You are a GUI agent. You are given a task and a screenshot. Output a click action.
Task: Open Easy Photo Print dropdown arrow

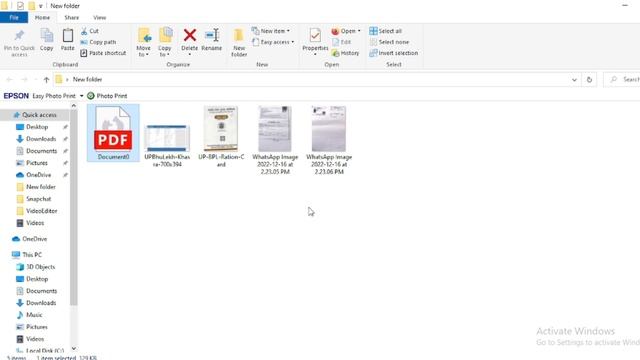pyautogui.click(x=81, y=96)
